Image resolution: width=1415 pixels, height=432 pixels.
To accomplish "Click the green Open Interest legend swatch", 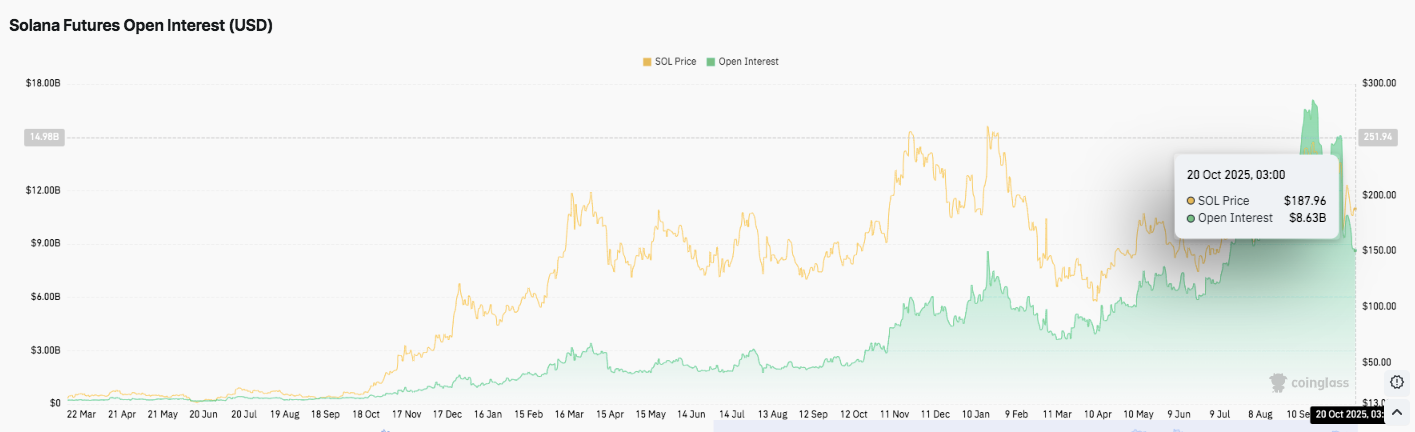I will click(711, 62).
